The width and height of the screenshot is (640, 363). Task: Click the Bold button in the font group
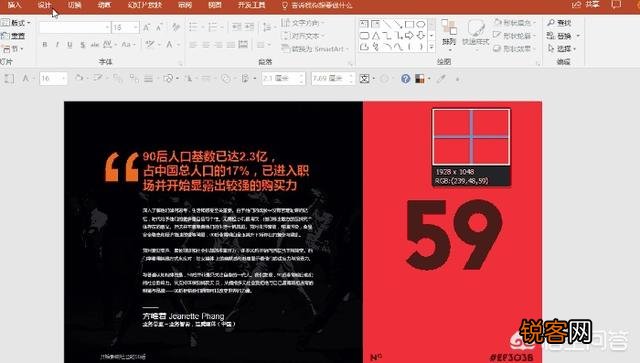pyautogui.click(x=44, y=45)
